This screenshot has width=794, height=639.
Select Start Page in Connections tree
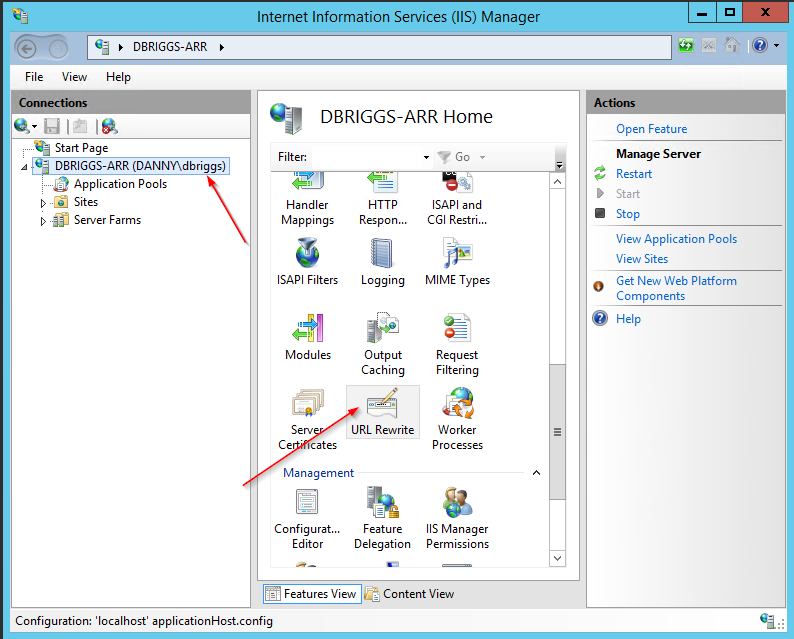click(81, 148)
